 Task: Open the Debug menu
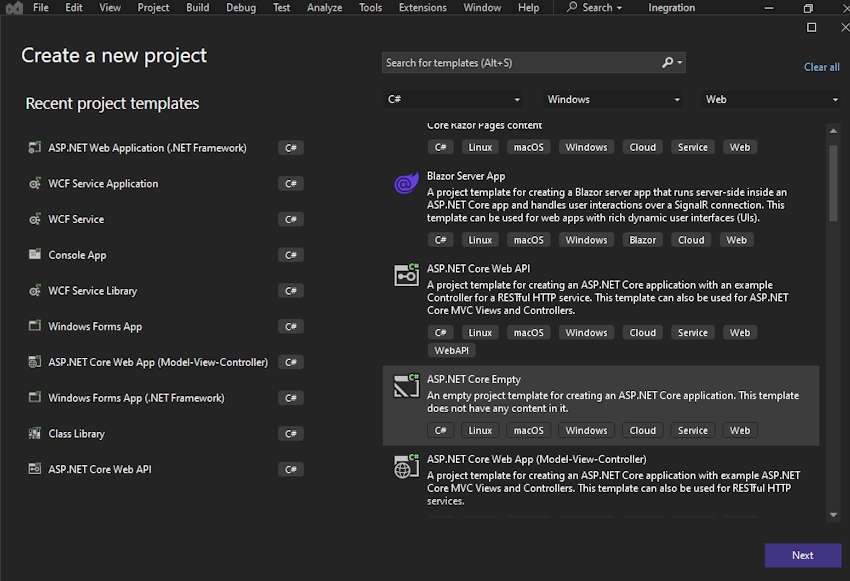coord(241,8)
